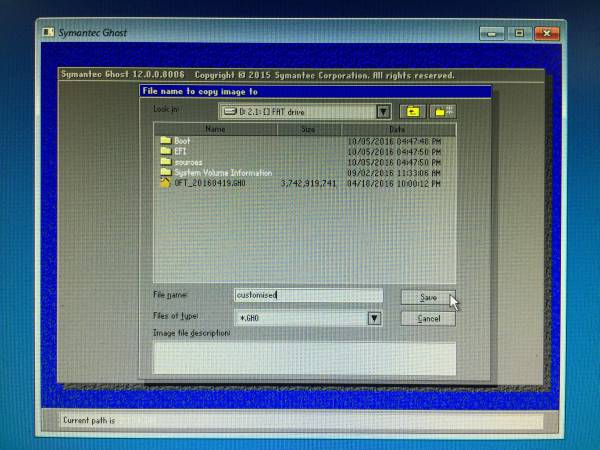The height and width of the screenshot is (450, 600).
Task: Click the up-one-level folder icon
Action: click(412, 111)
